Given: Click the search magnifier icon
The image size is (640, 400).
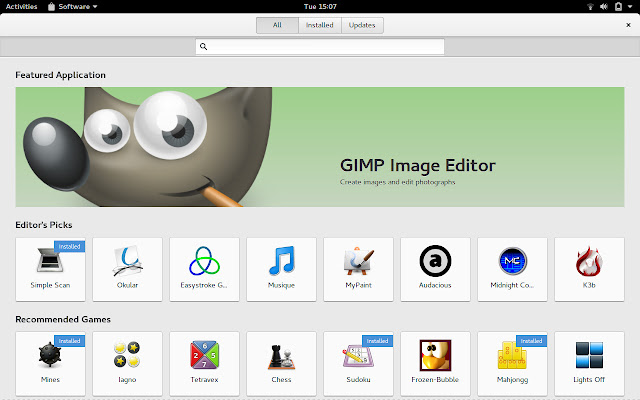Looking at the screenshot, I should coord(203,47).
